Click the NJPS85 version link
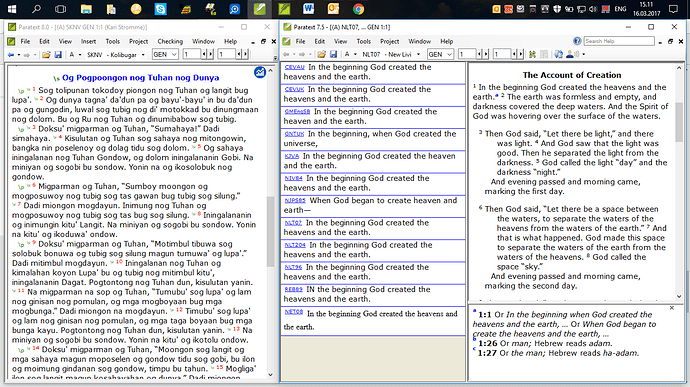The width and height of the screenshot is (690, 387). tap(295, 201)
